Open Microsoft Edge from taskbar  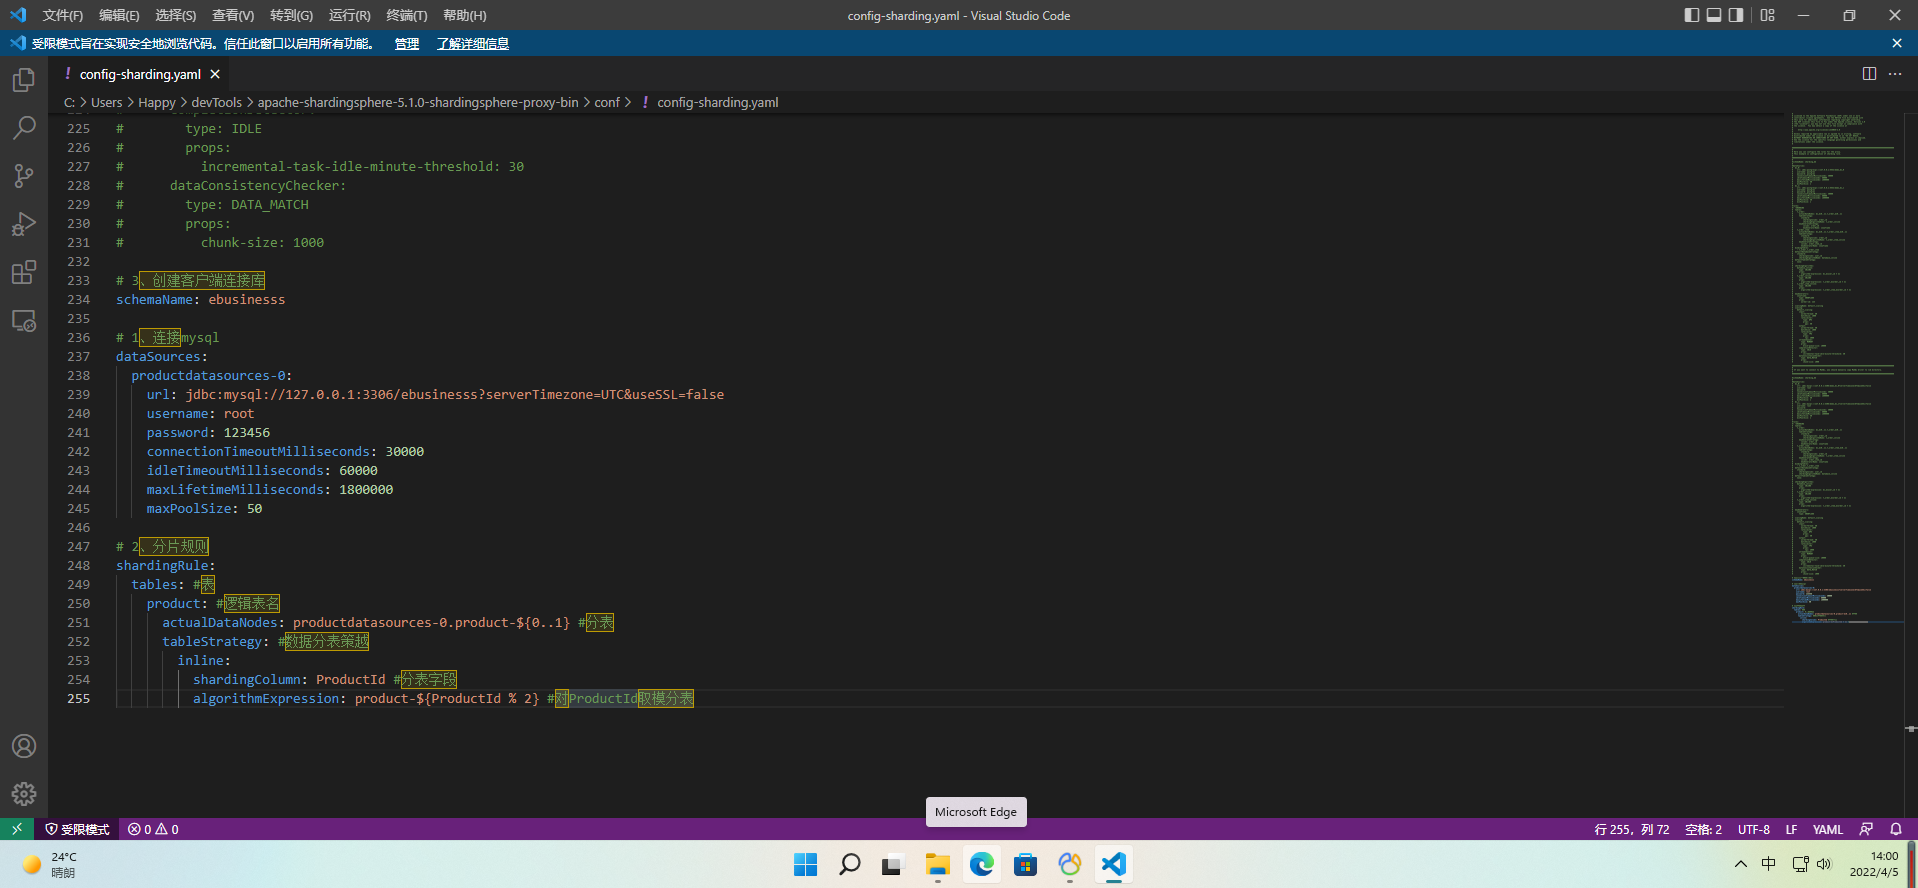[x=982, y=865]
